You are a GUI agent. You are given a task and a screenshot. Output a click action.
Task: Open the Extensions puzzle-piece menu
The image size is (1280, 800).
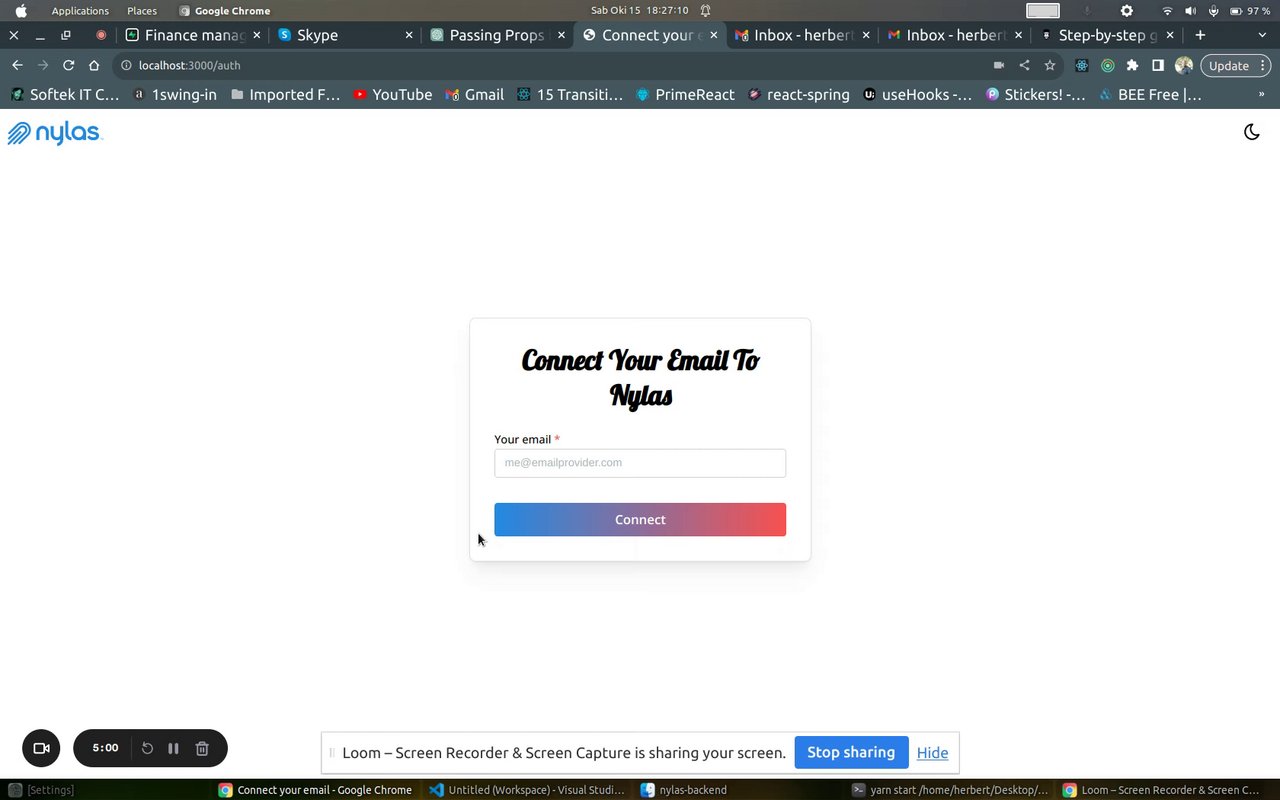1132,65
